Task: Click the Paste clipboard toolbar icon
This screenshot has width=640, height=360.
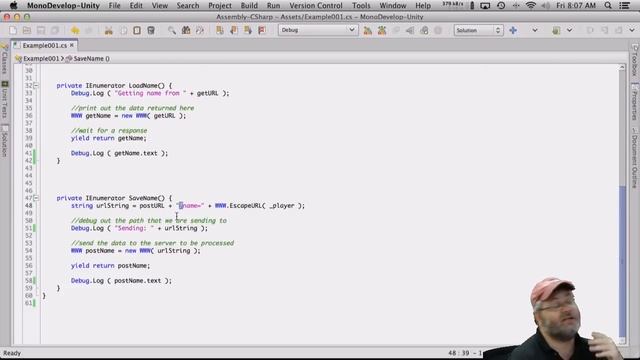Action: [137, 30]
